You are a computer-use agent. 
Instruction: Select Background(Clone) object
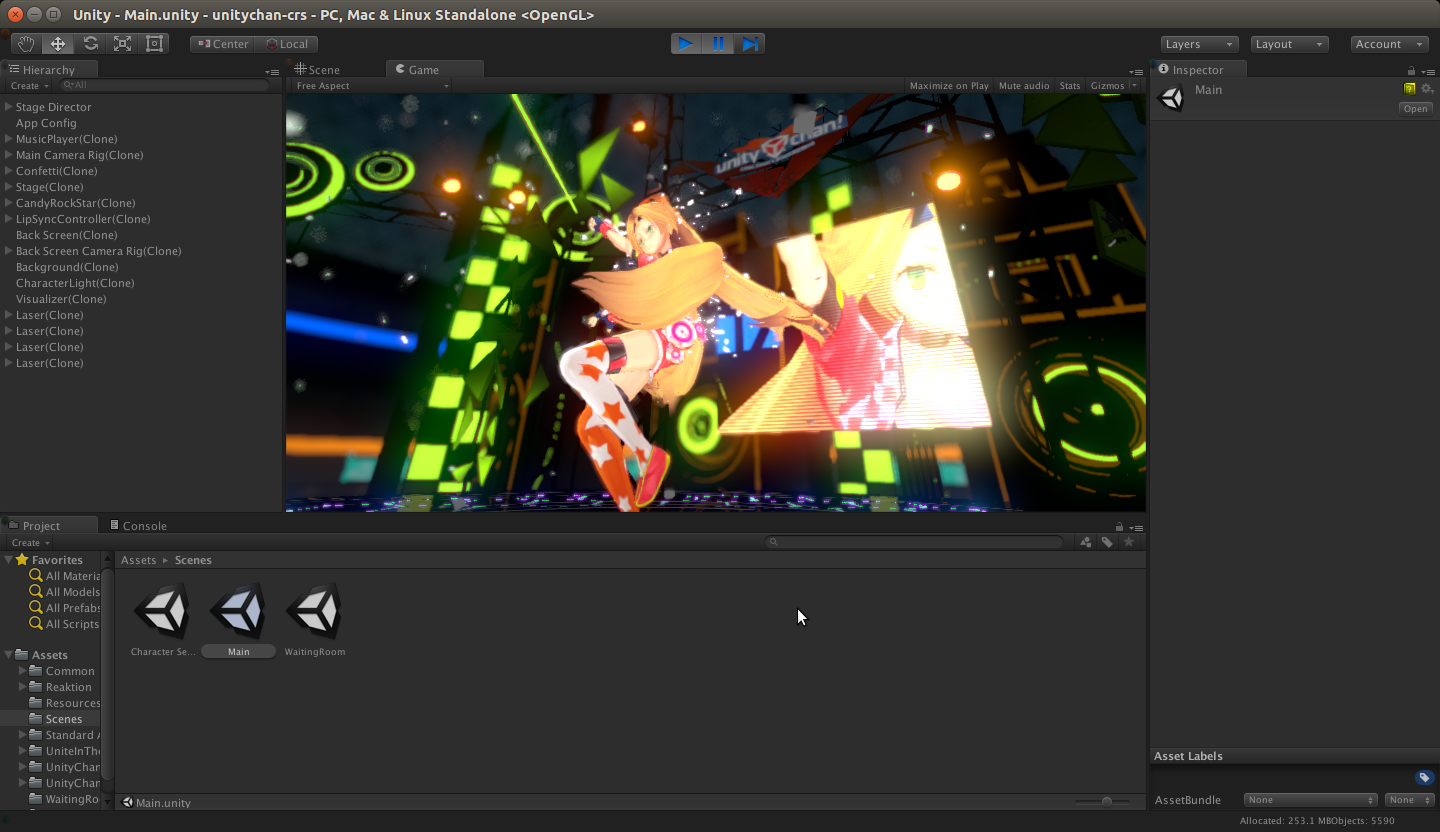(x=67, y=267)
